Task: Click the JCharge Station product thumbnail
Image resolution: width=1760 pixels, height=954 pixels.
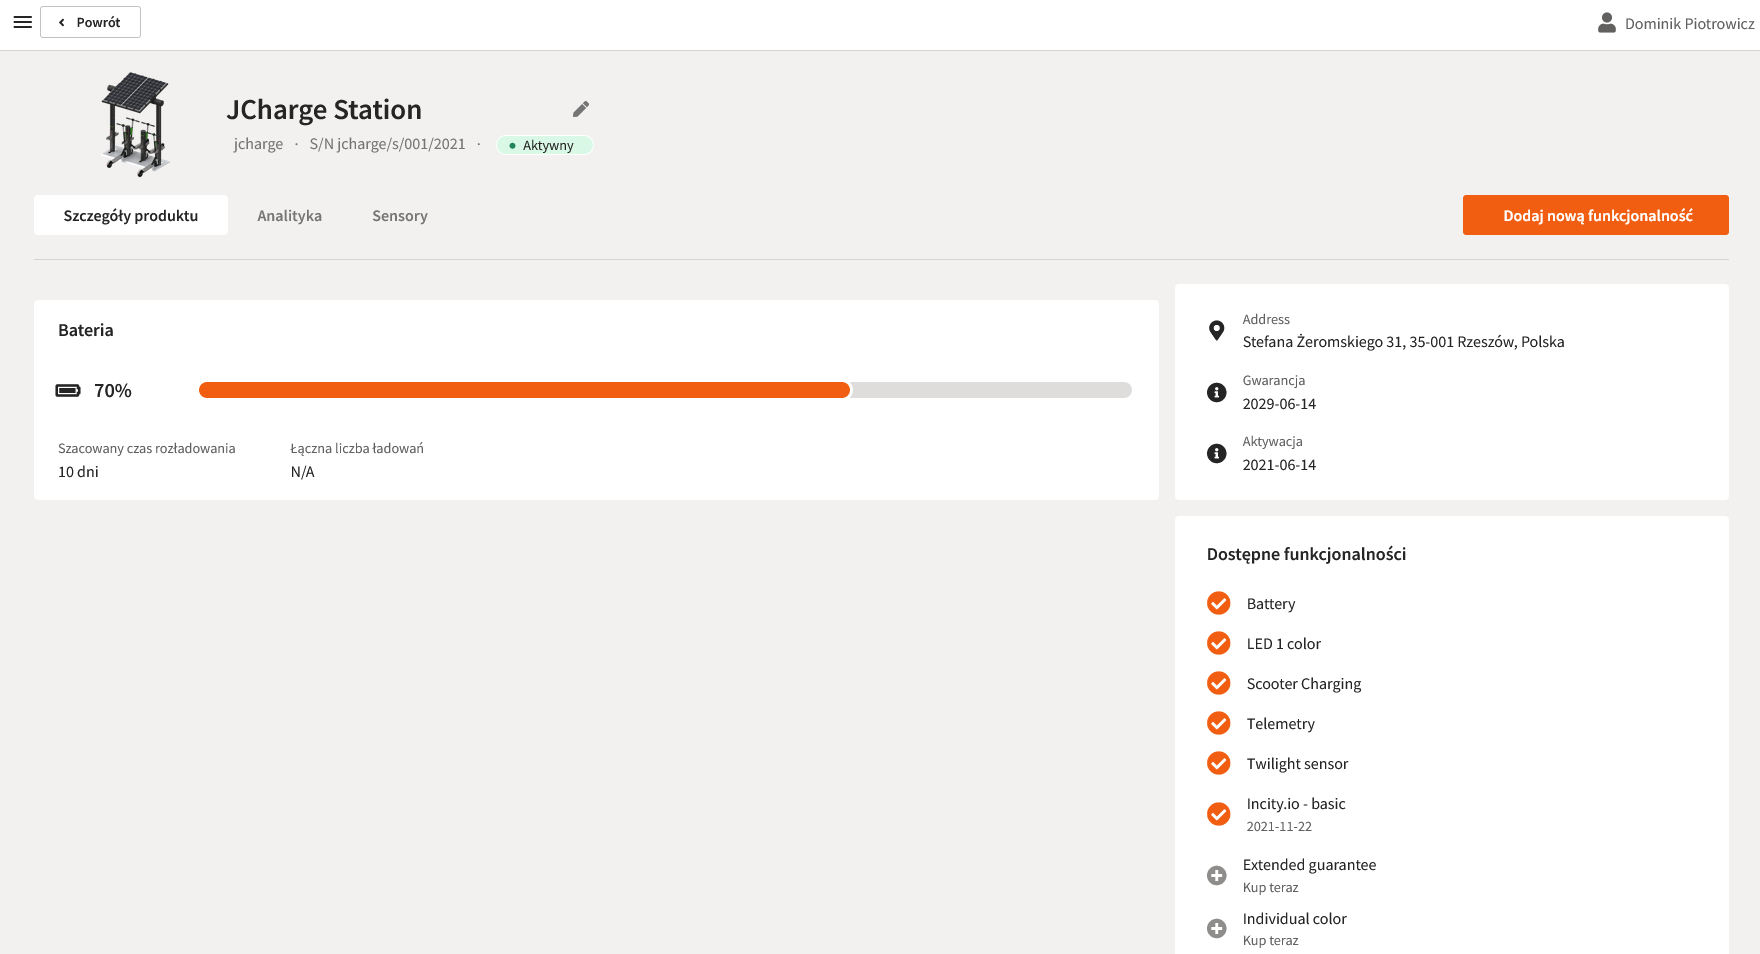Action: [x=136, y=124]
